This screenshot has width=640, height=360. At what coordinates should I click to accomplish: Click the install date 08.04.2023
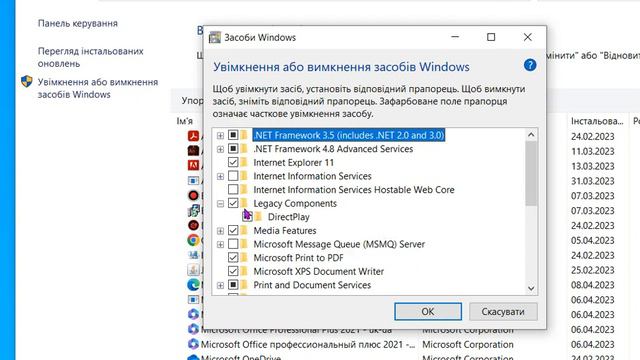[593, 285]
